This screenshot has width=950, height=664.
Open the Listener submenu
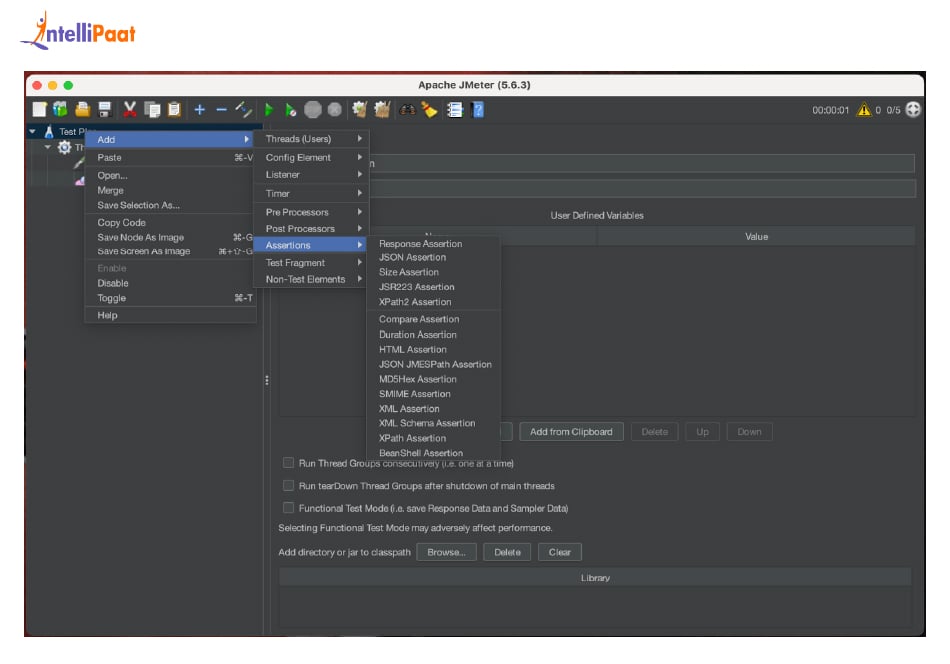pyautogui.click(x=311, y=174)
